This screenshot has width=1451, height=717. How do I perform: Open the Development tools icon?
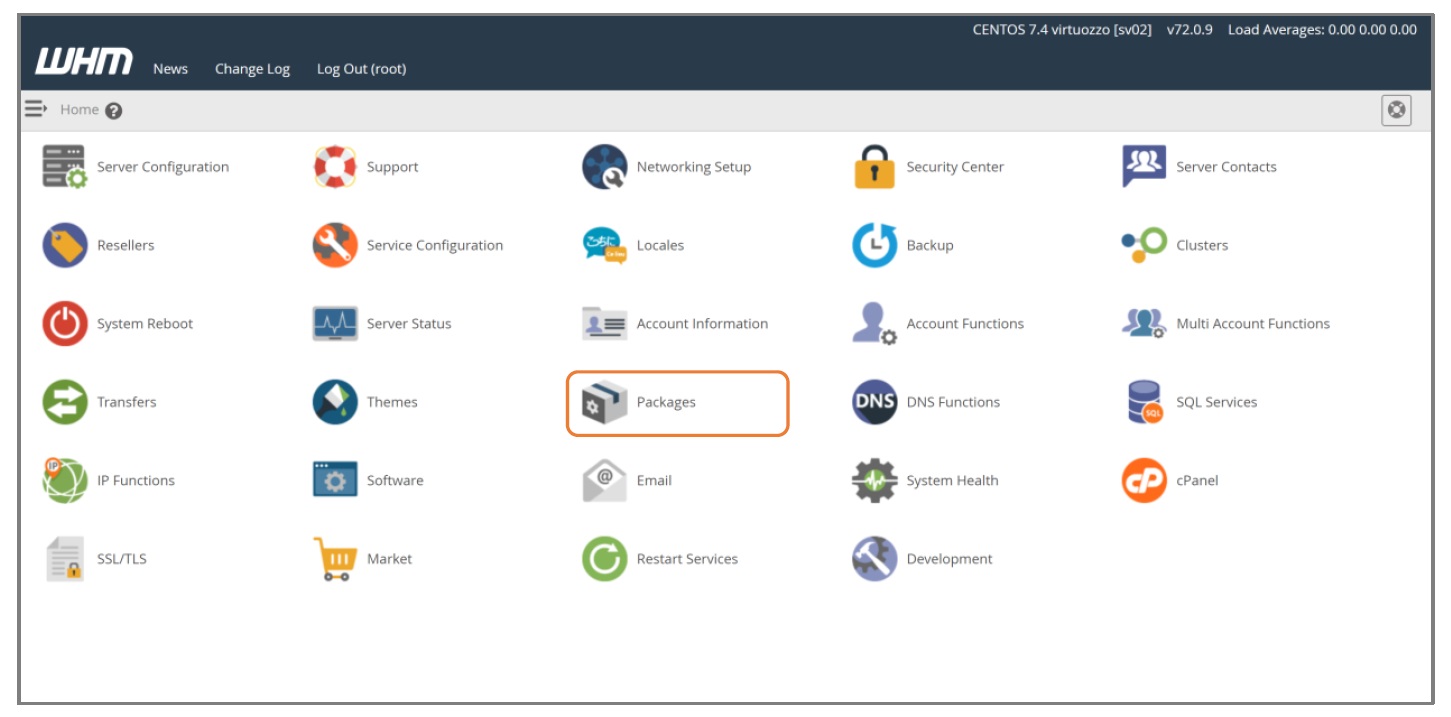[875, 559]
